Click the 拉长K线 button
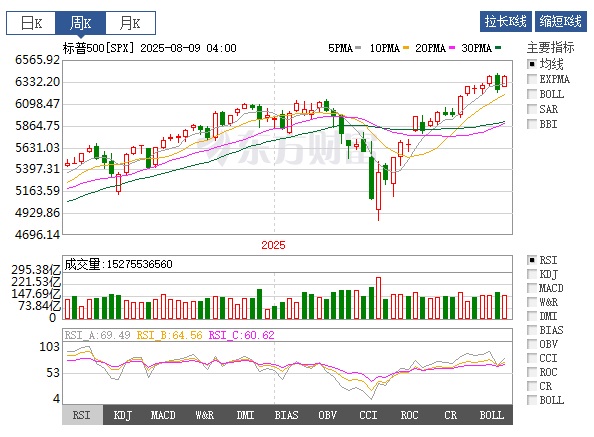Image resolution: width=594 pixels, height=437 pixels. (506, 21)
